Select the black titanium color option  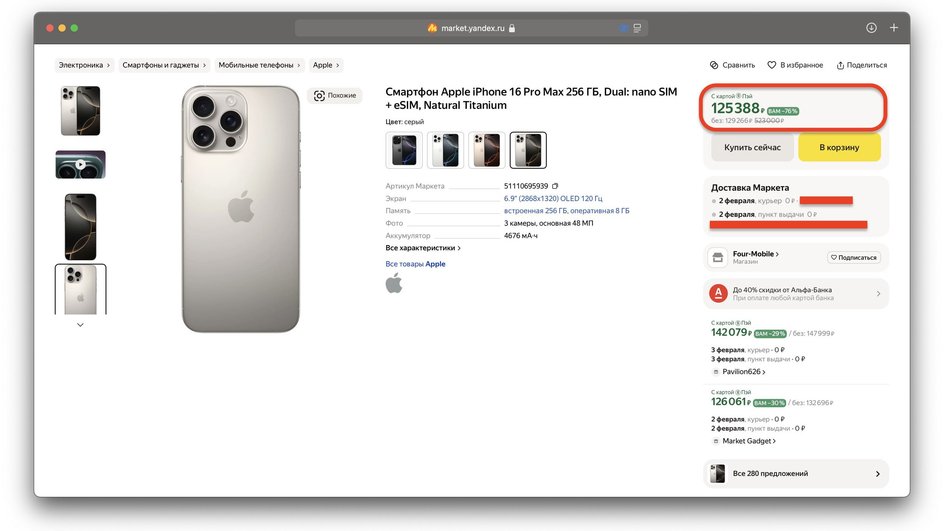[x=404, y=150]
